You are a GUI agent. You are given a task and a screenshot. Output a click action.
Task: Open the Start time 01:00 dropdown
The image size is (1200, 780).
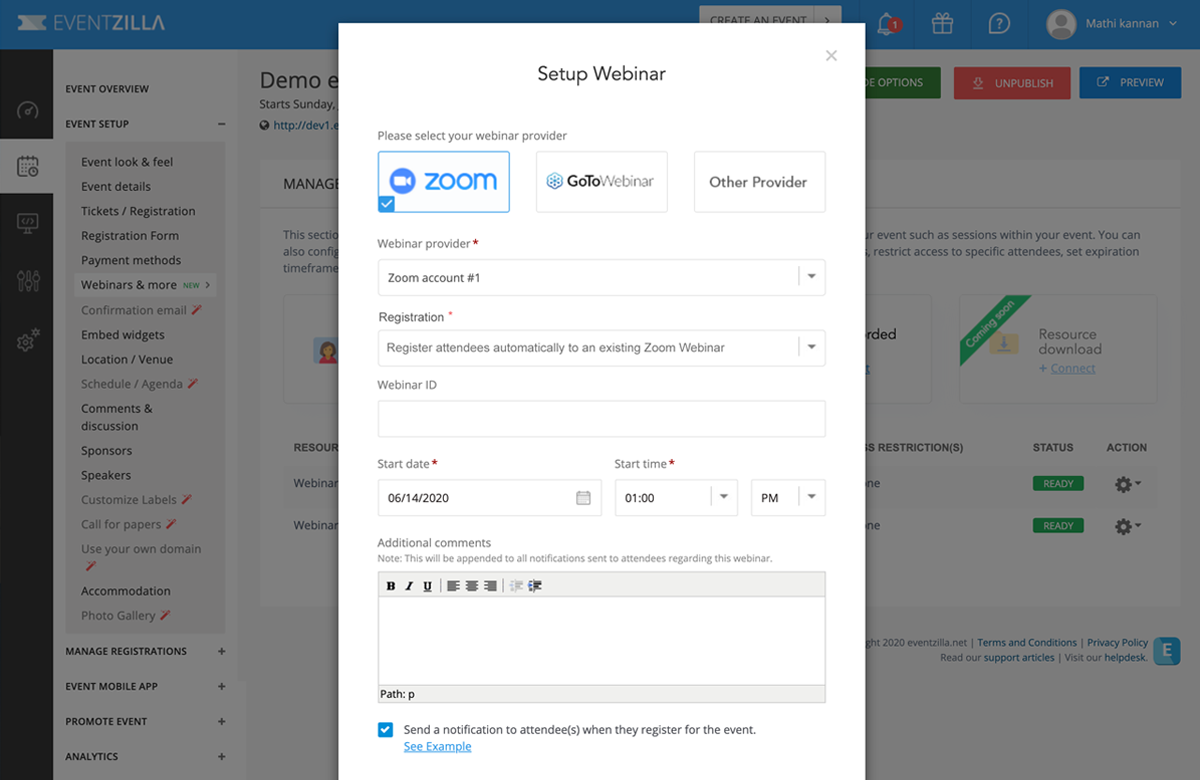point(676,498)
